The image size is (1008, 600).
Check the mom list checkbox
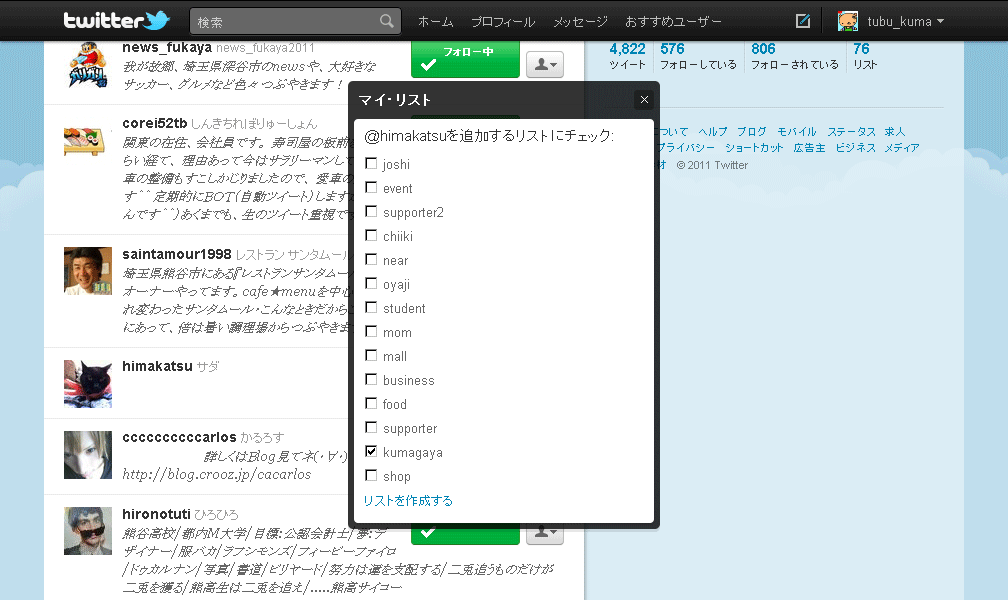click(371, 331)
